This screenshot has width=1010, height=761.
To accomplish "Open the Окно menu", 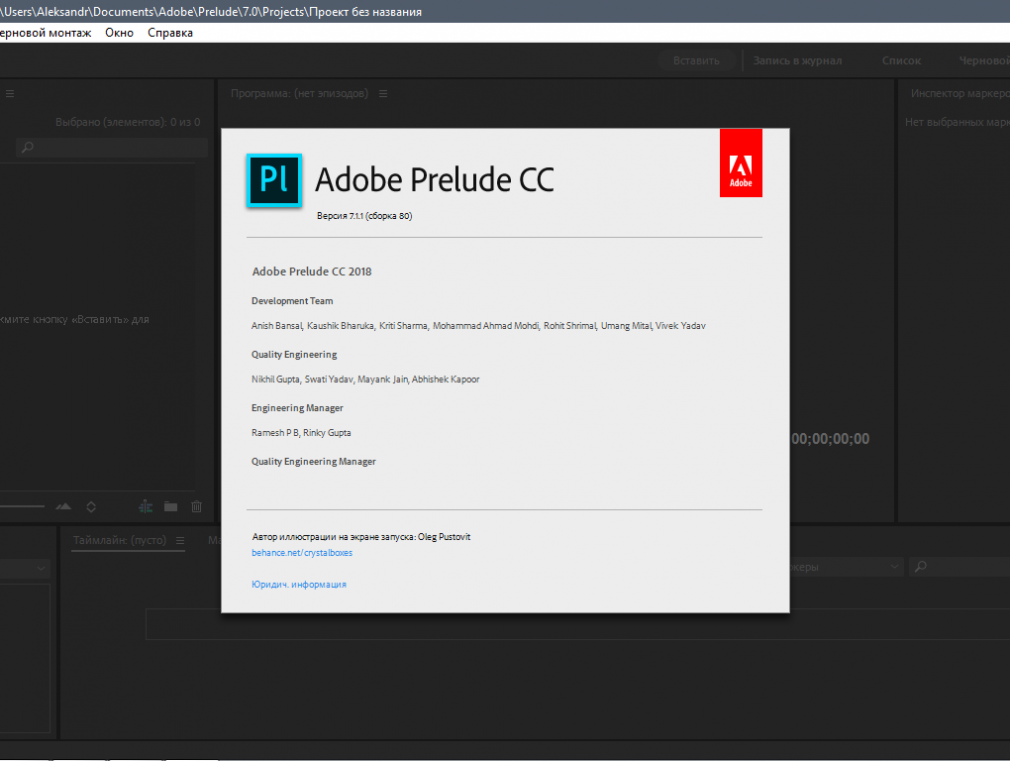I will click(x=119, y=33).
